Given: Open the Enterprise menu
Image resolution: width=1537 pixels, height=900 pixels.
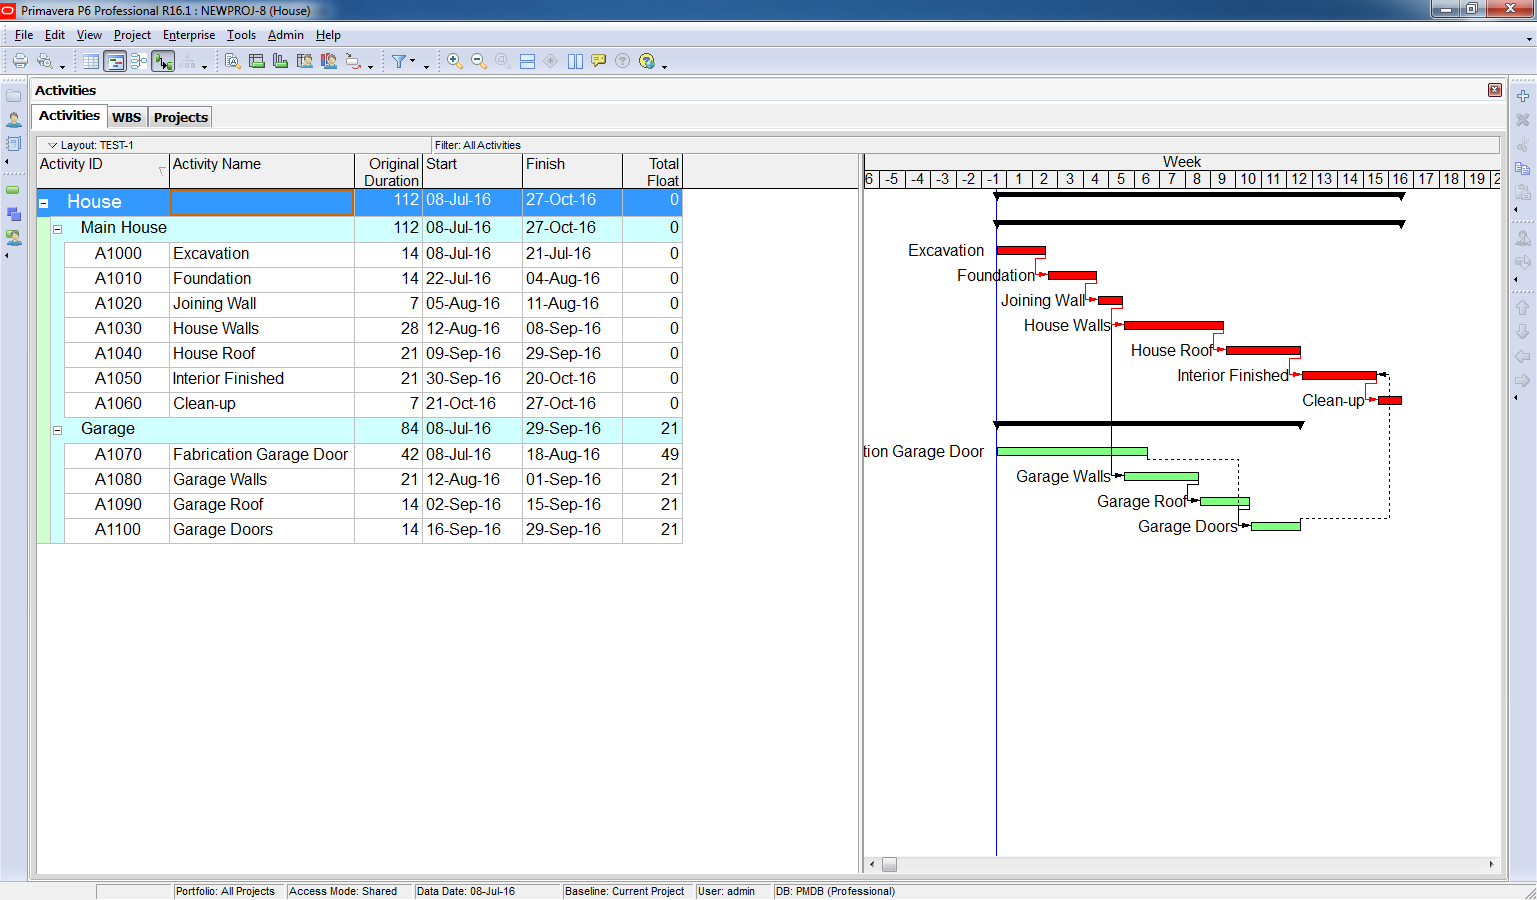Looking at the screenshot, I should 188,35.
